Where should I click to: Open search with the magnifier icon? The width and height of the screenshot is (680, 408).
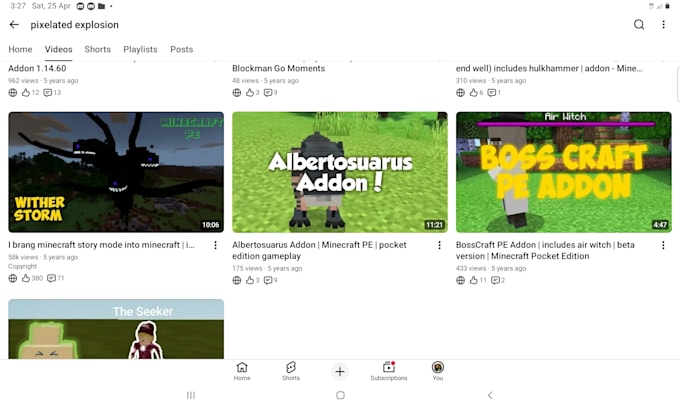click(639, 25)
